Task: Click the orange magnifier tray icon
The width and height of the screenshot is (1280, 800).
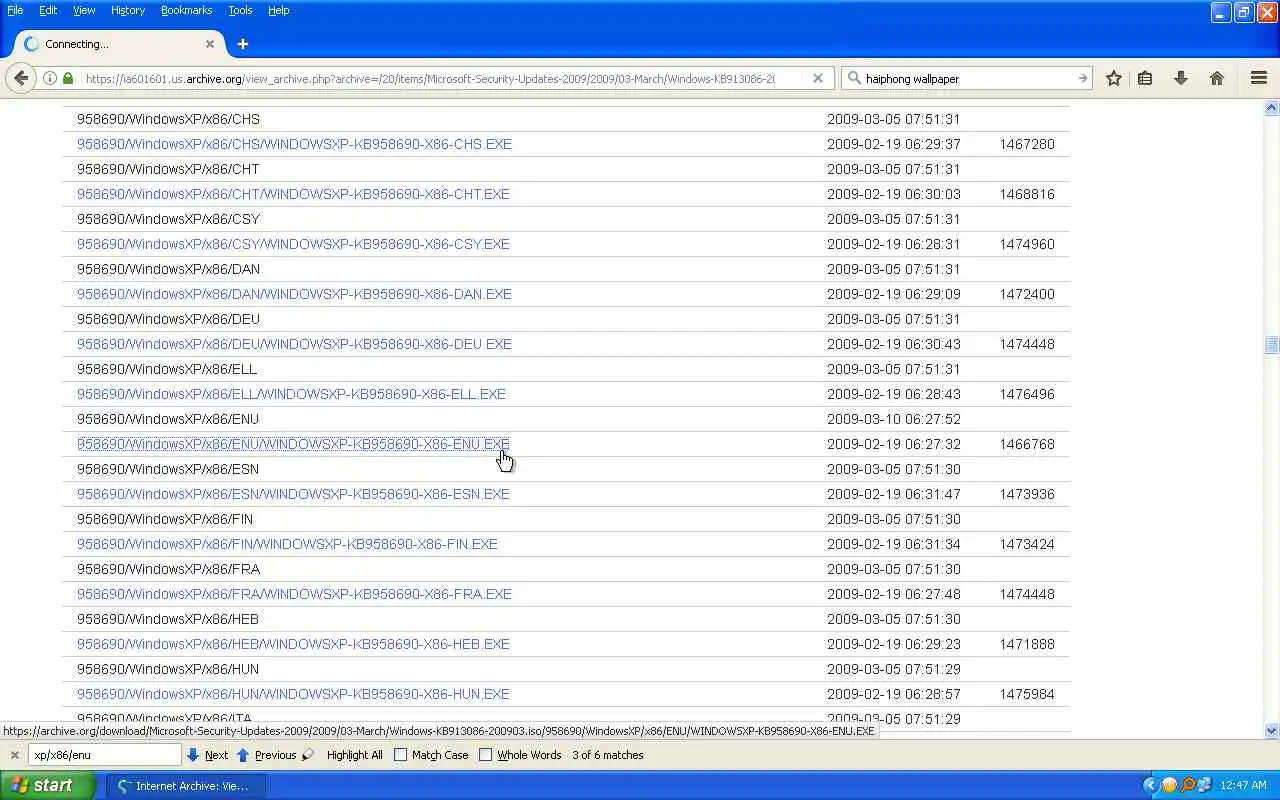Action: pos(1188,785)
